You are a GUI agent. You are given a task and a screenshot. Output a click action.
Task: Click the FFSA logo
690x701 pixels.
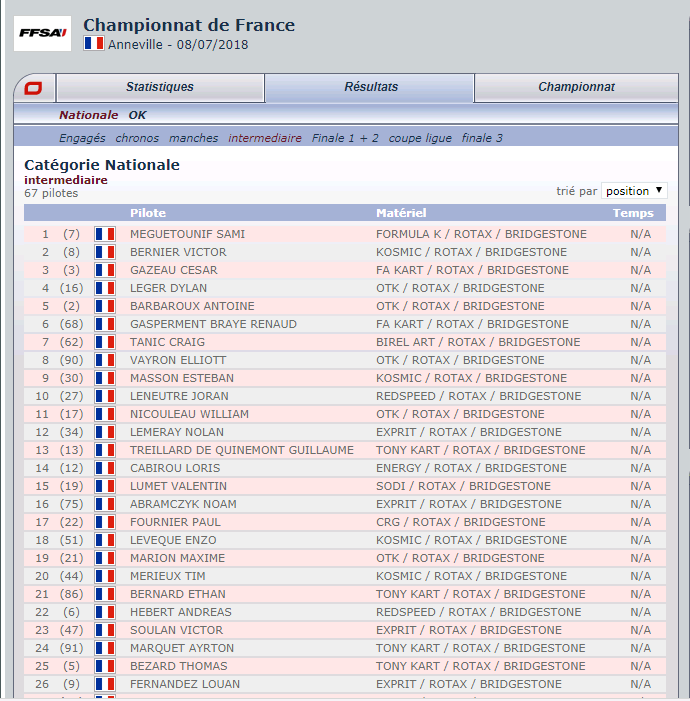coord(43,34)
